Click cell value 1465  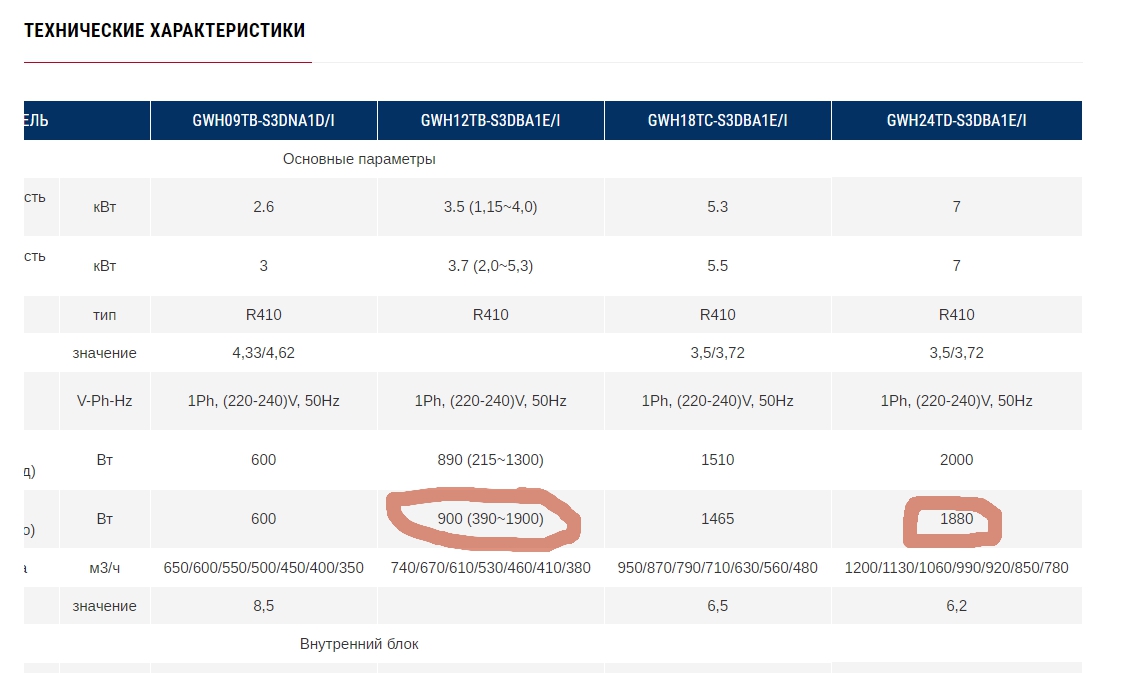[718, 519]
